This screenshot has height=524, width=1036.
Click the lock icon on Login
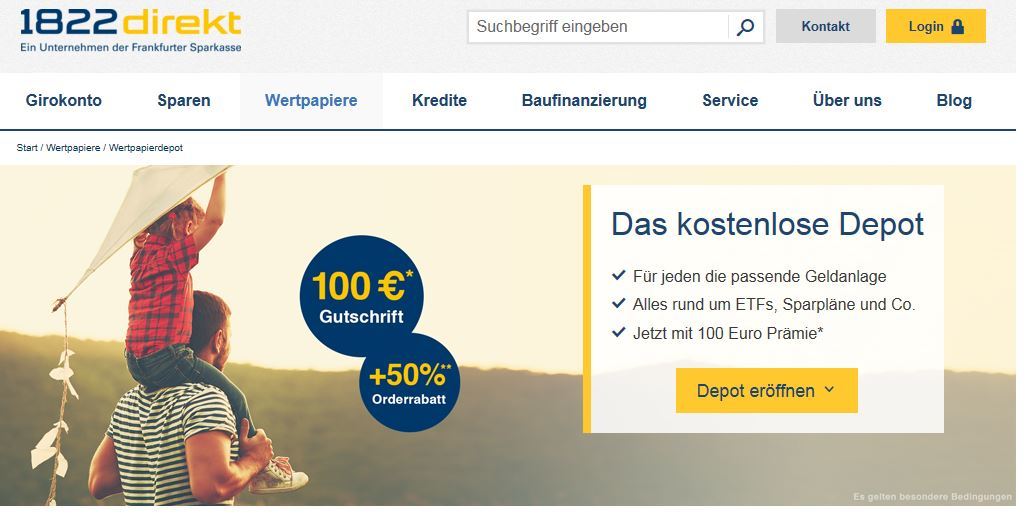(x=957, y=26)
